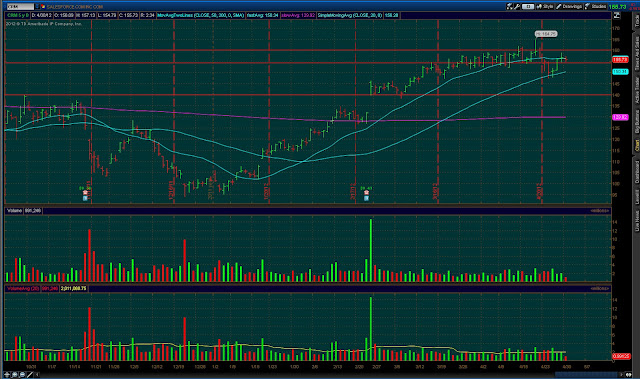
Task: Click the earnings event icon near 2/27
Action: click(367, 193)
